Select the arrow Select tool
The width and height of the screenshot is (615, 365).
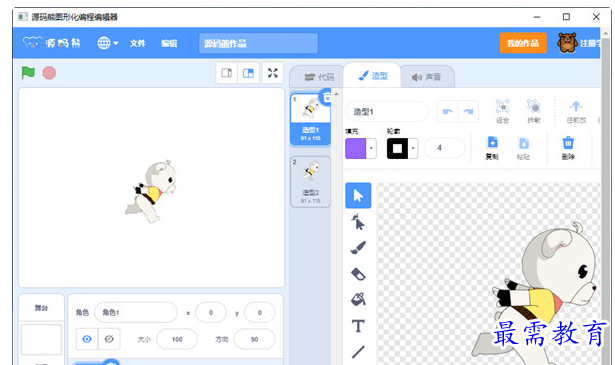(358, 195)
